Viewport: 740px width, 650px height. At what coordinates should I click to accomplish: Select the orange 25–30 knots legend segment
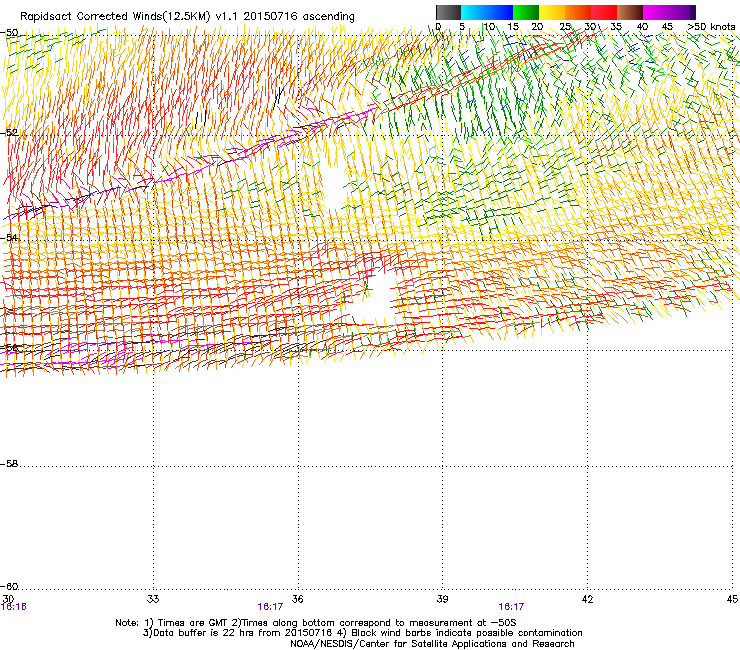578,12
